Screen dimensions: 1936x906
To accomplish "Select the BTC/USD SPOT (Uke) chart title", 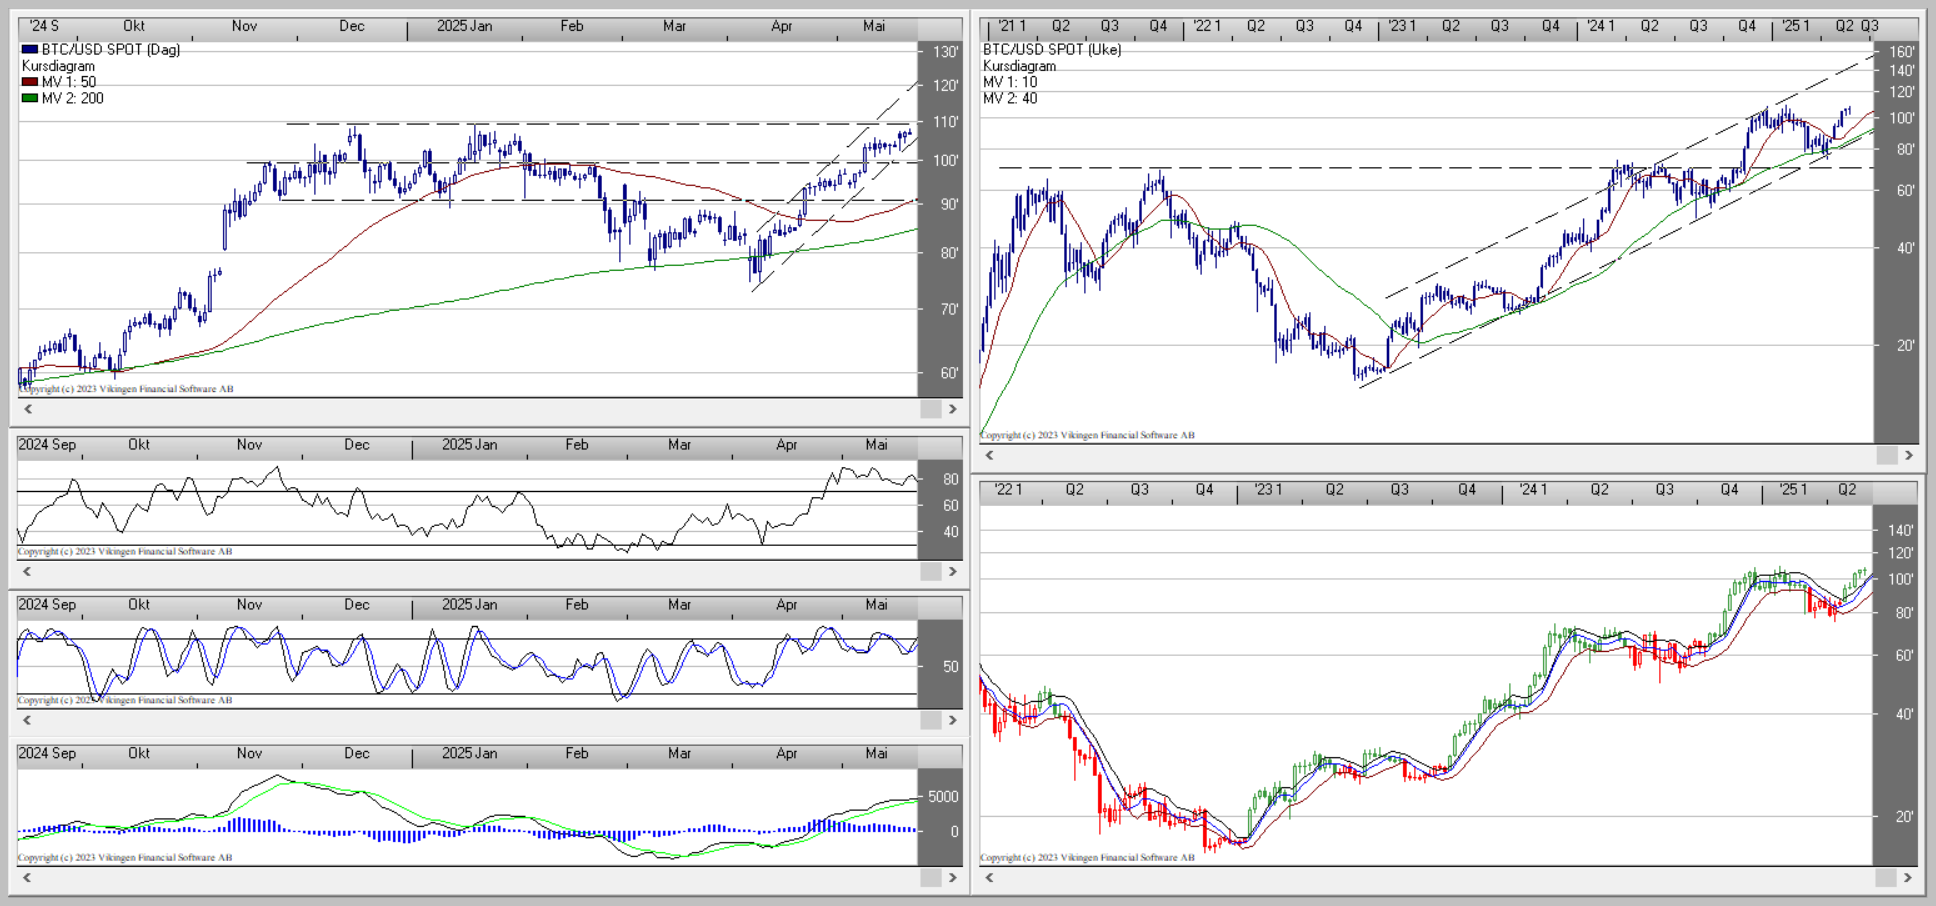I will coord(1052,49).
